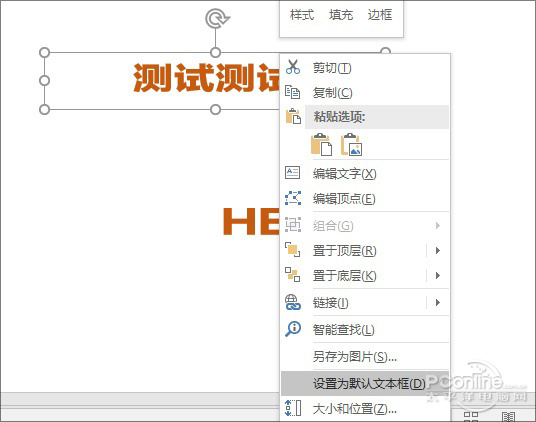Expand the 置于顶层 submenu arrow

pos(438,250)
